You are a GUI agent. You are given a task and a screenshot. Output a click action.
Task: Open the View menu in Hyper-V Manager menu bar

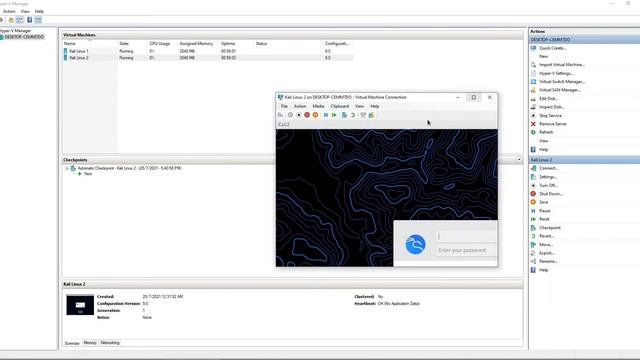tap(25, 11)
